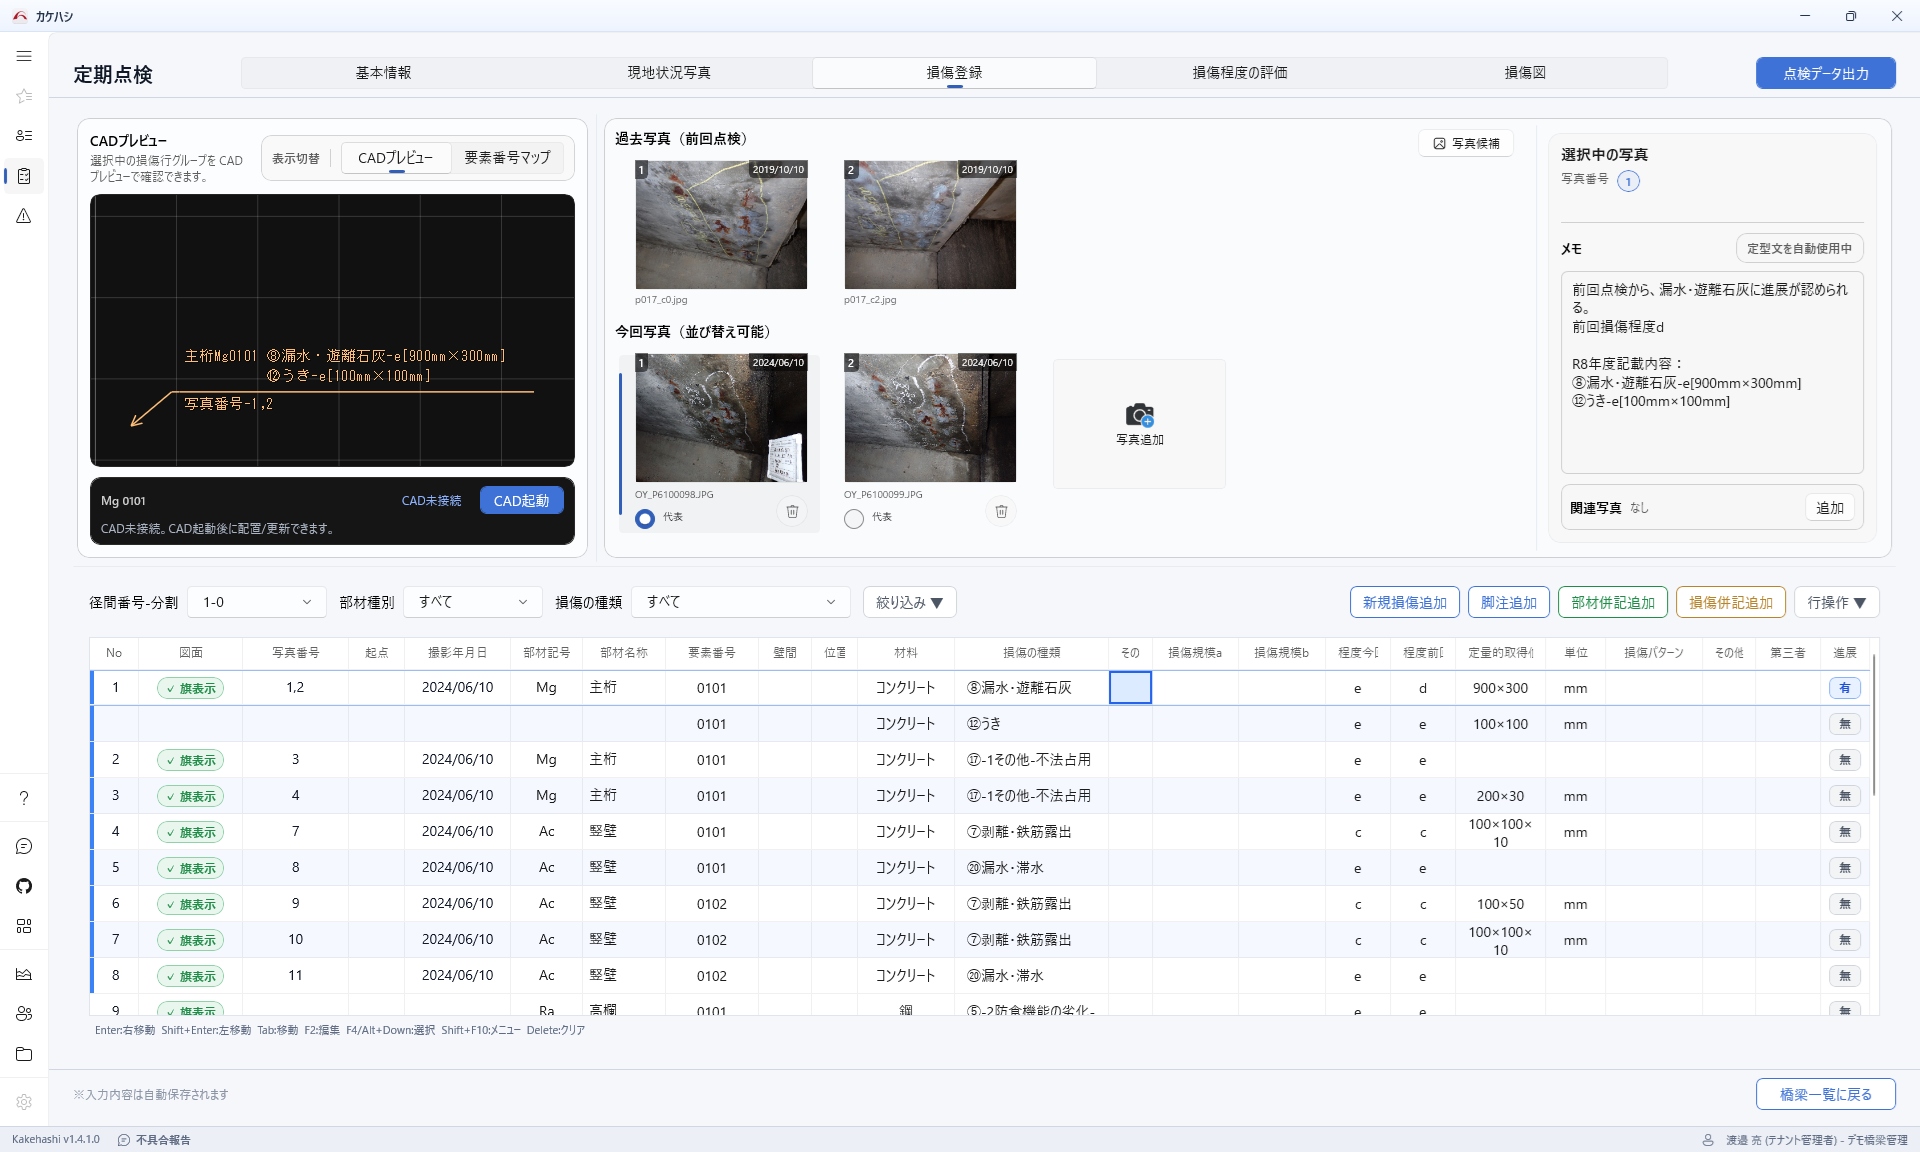
Task: Click the user account icon in status bar
Action: click(1708, 1140)
